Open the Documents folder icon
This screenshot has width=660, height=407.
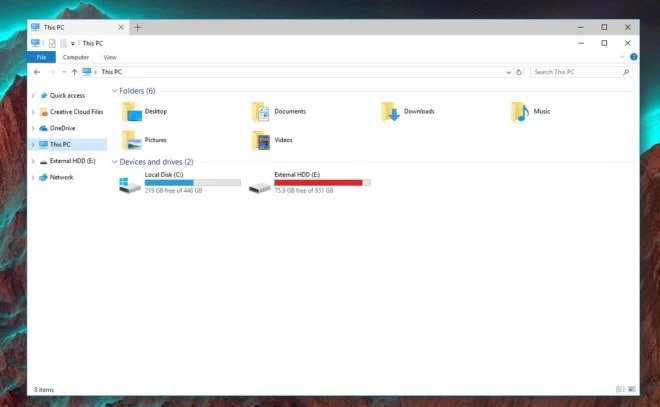coord(261,112)
